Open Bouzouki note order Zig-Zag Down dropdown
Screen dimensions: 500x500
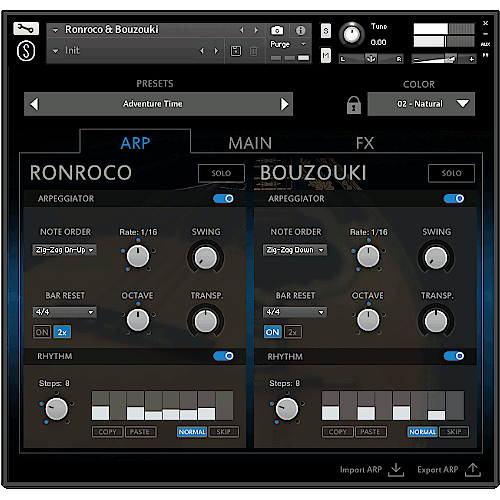point(295,250)
